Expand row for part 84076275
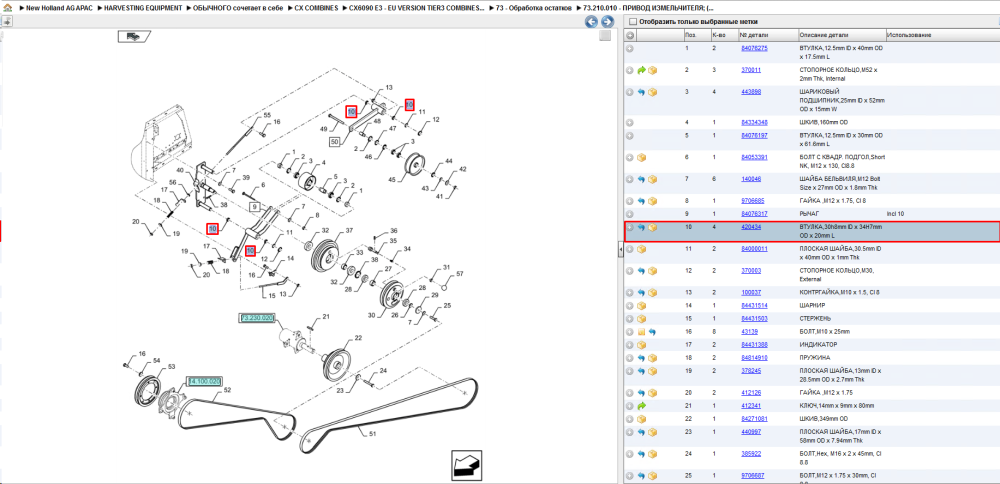This screenshot has width=1000, height=484. coord(630,48)
